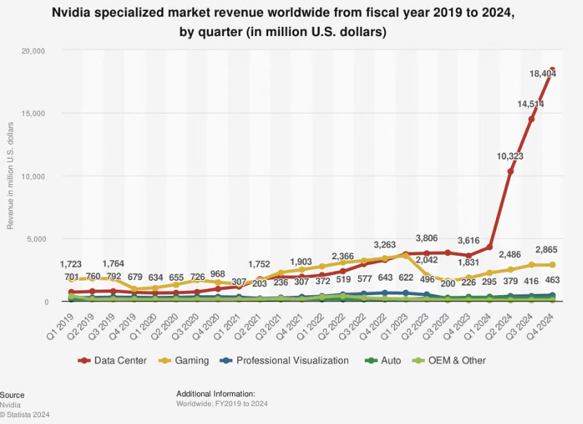Click the 10,323 data label
The image size is (583, 424).
[x=510, y=156]
